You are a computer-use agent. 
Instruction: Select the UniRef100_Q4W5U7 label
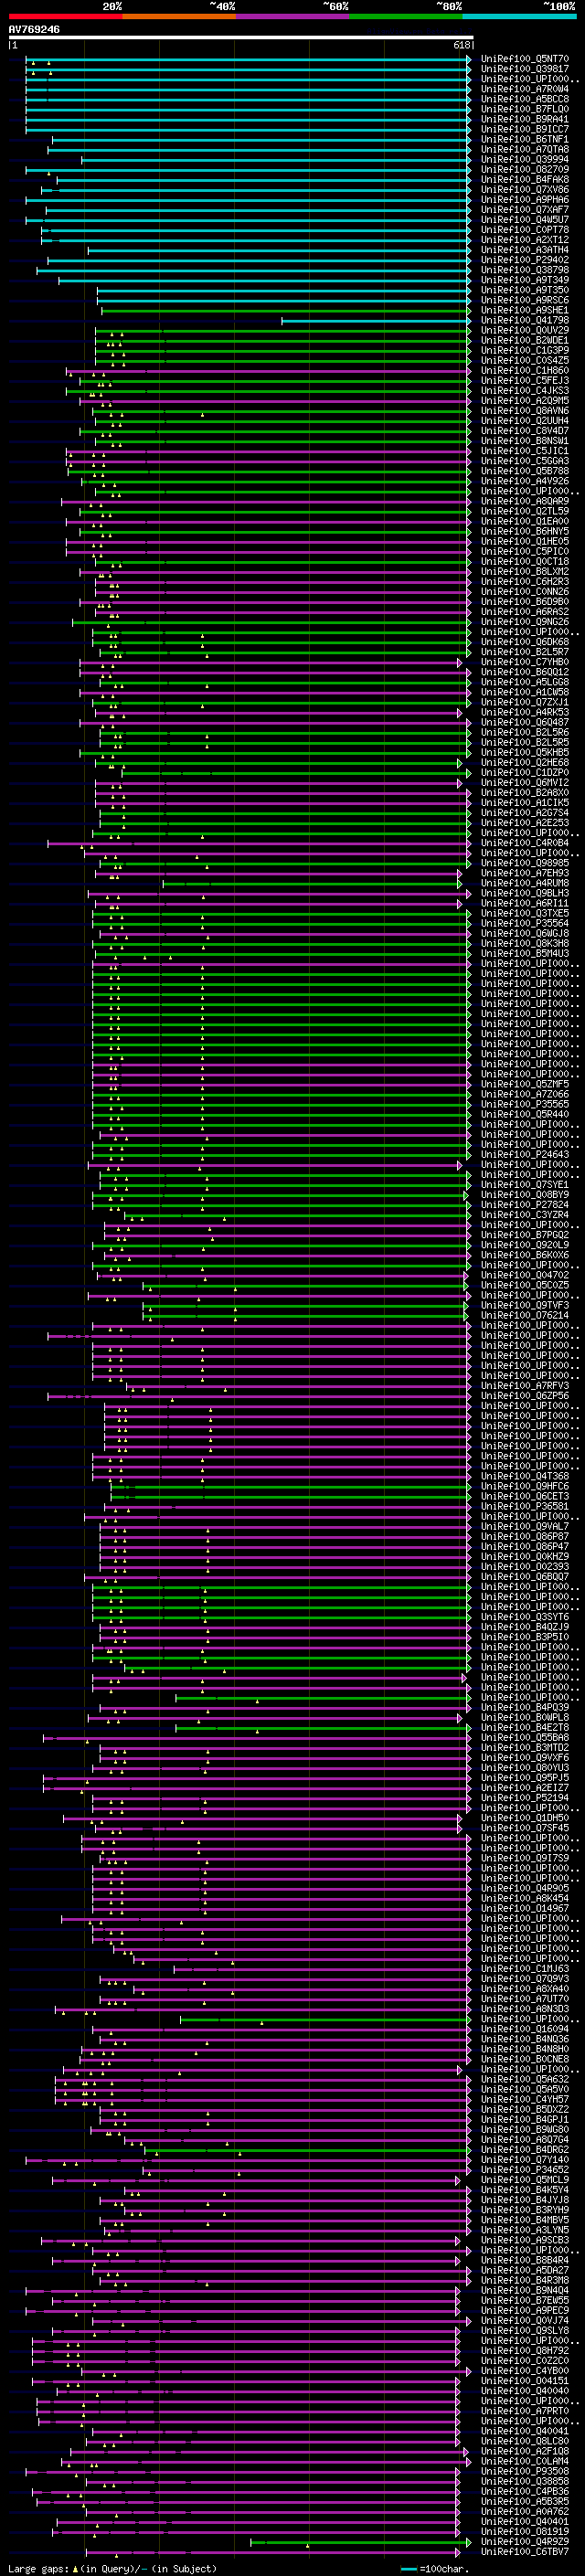coord(525,220)
